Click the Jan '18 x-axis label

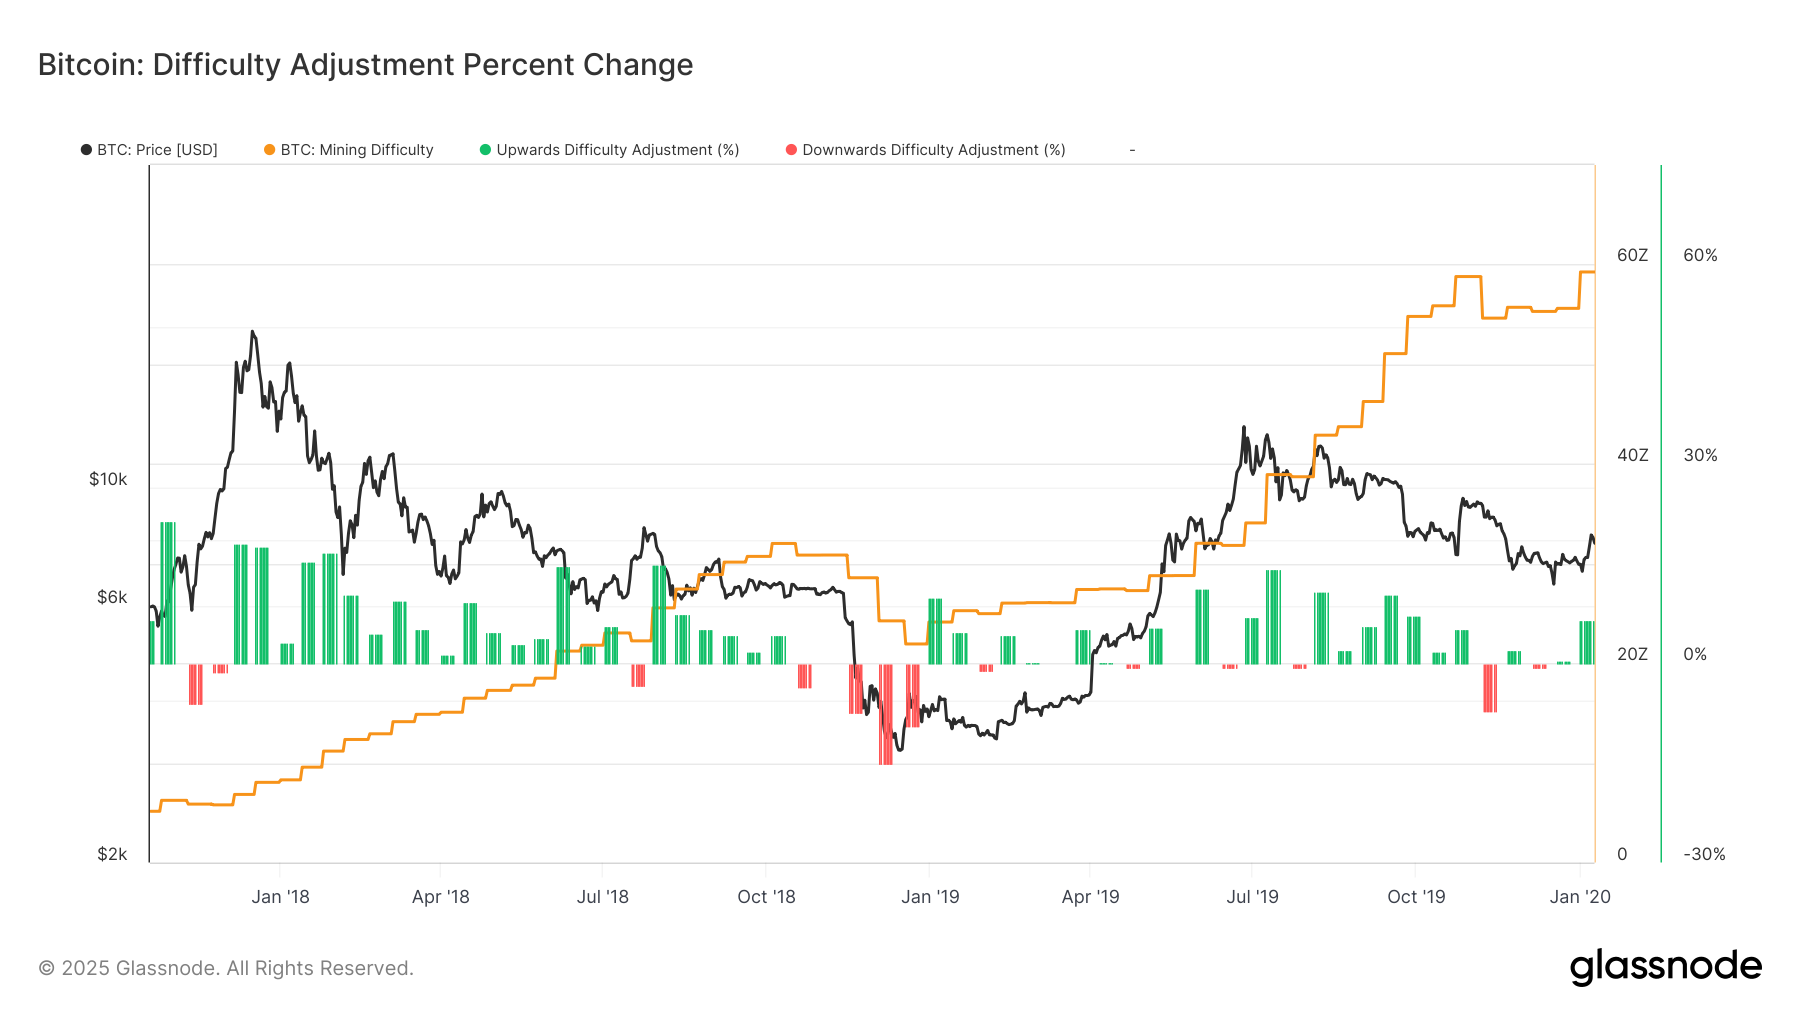pyautogui.click(x=280, y=897)
